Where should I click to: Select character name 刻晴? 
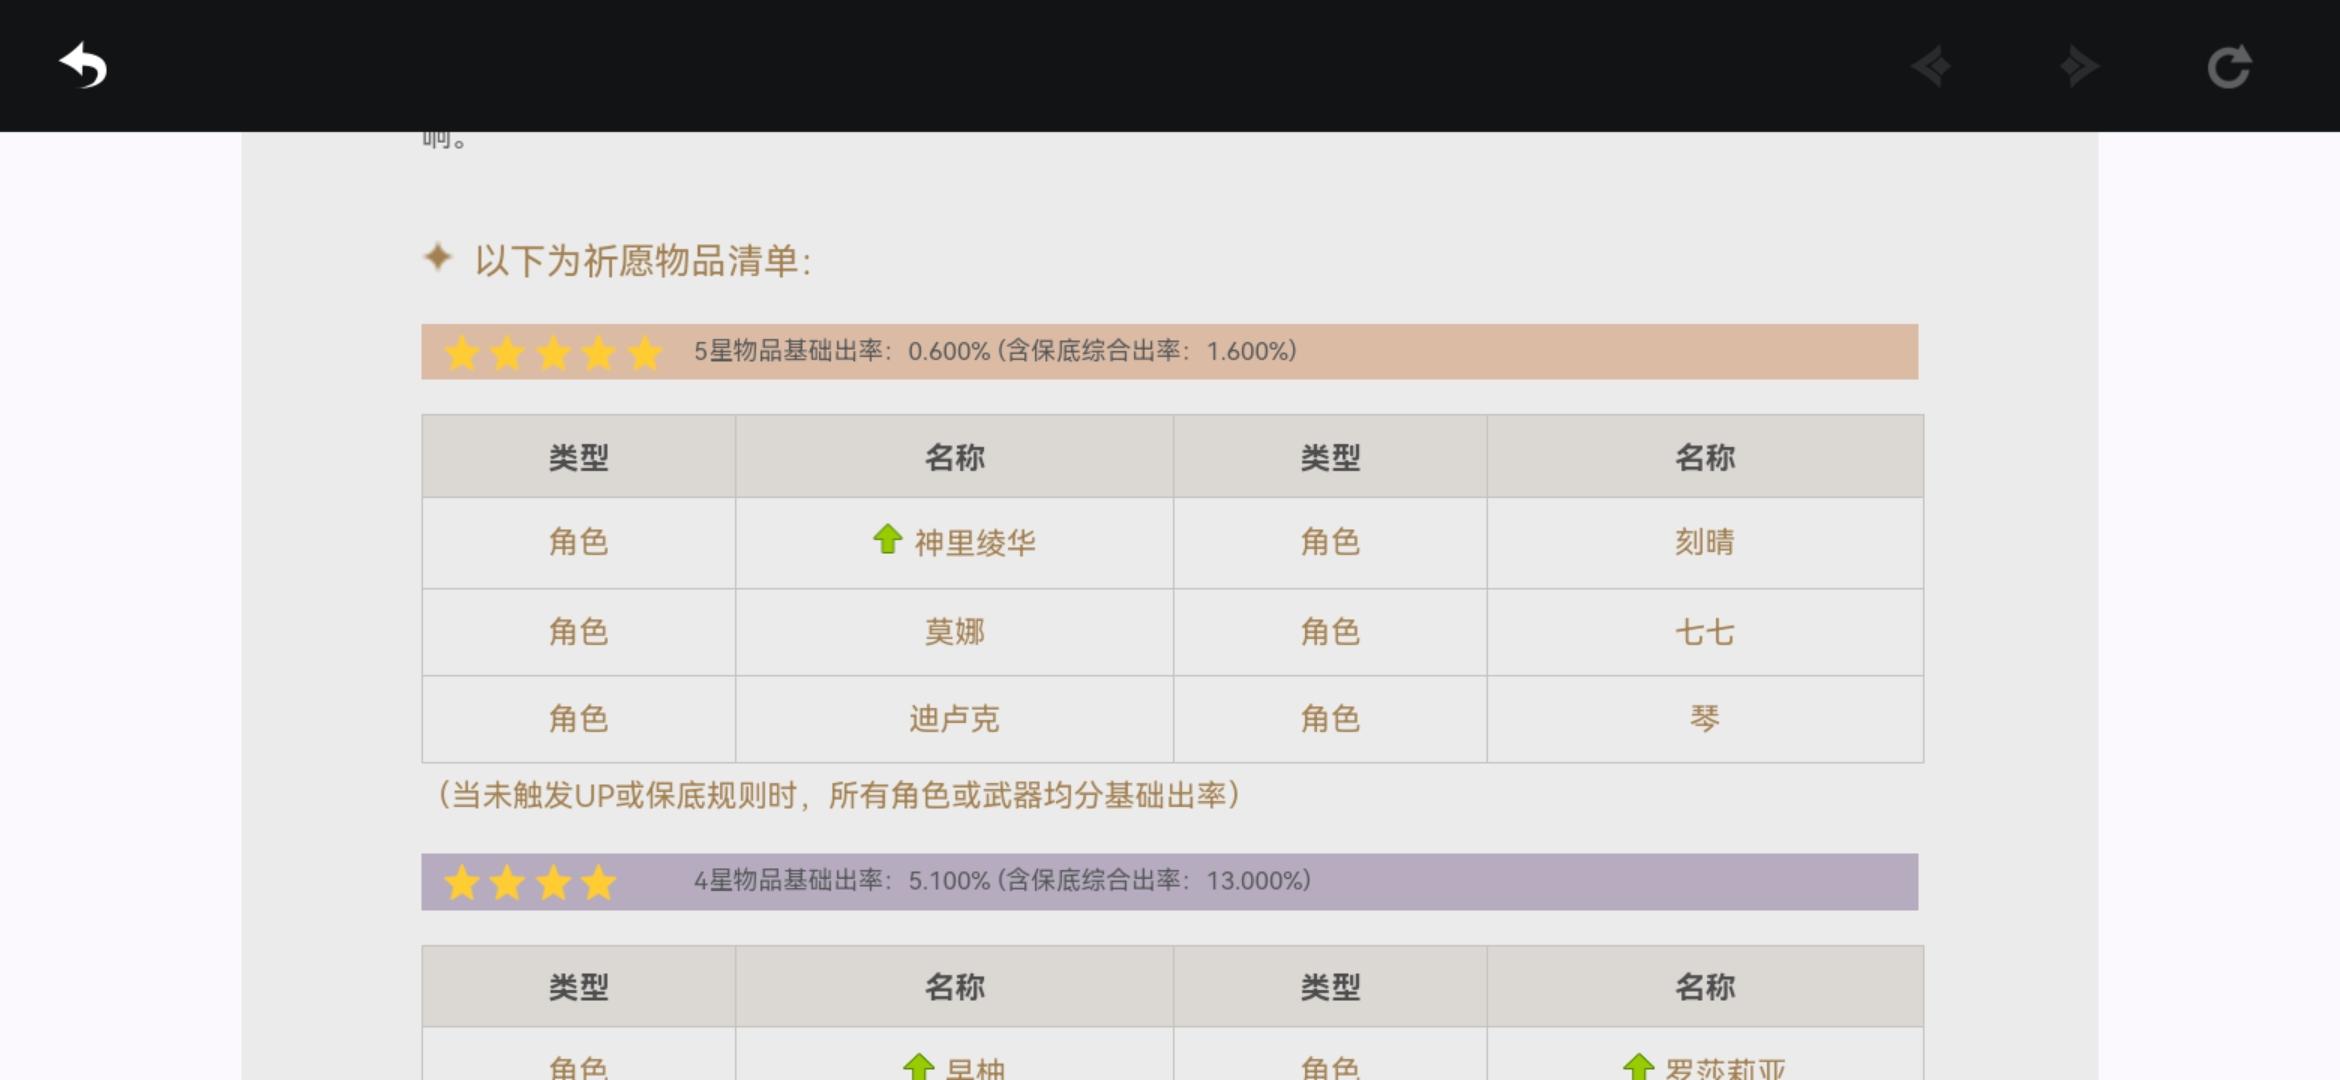tap(1705, 542)
